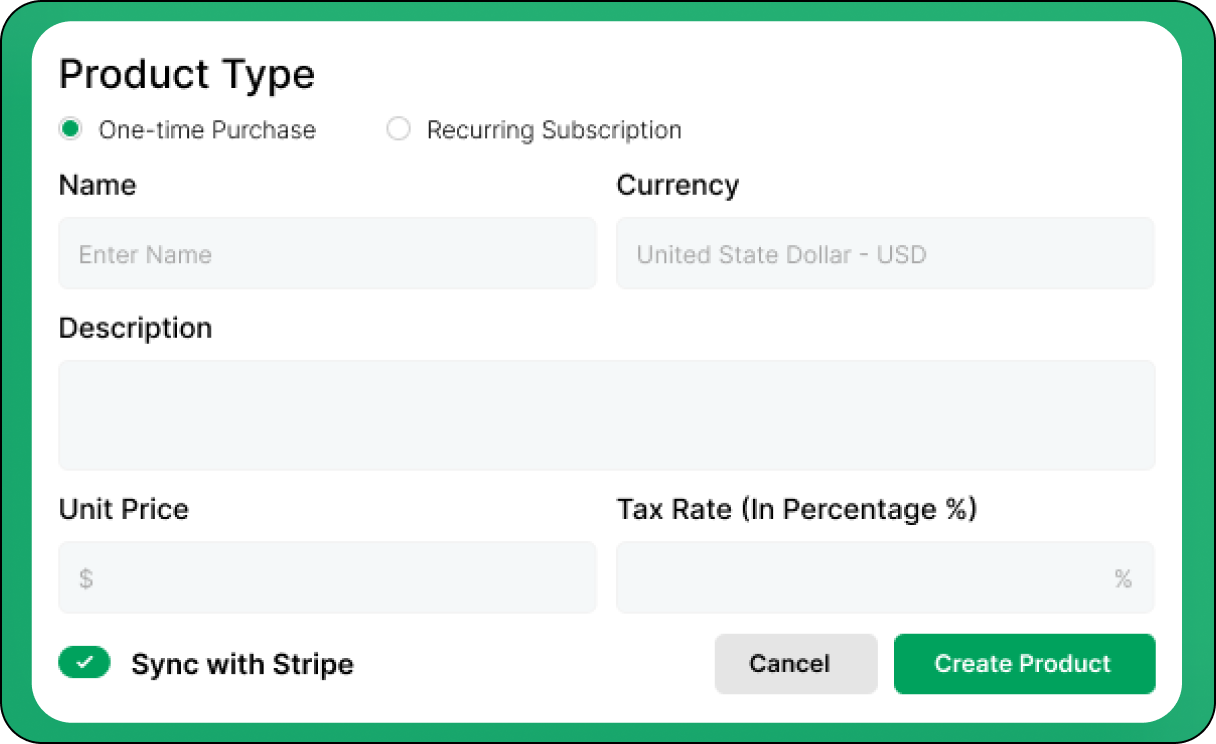
Task: Click the Sync with Stripe label text
Action: [x=242, y=664]
